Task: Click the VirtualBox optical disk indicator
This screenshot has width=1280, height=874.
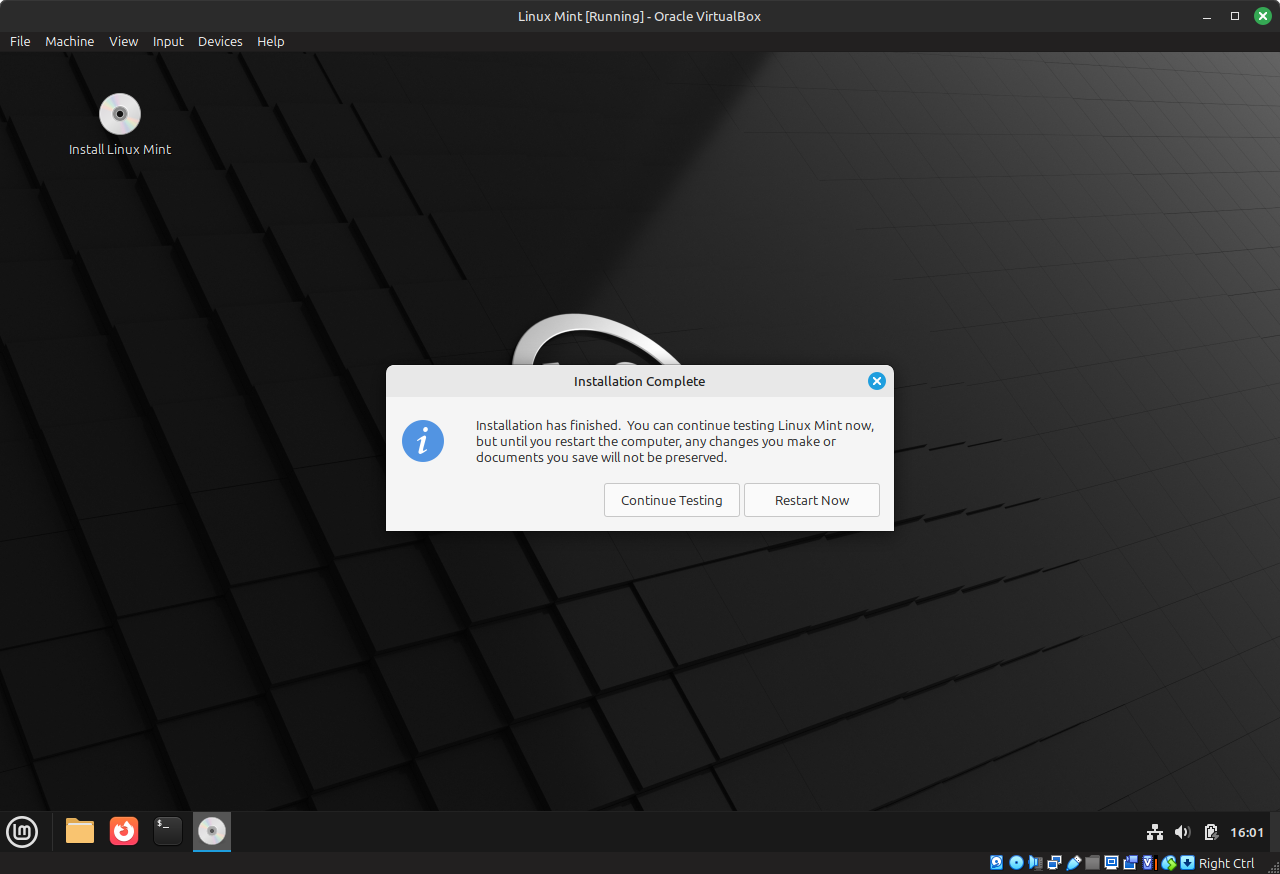Action: pos(1016,863)
